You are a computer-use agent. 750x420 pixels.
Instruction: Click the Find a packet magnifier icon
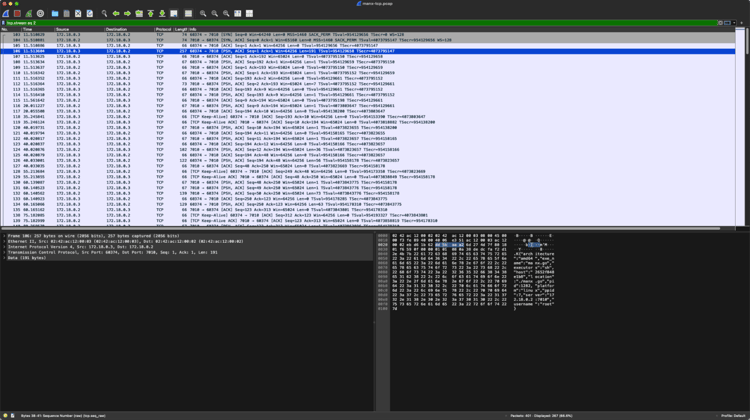104,14
